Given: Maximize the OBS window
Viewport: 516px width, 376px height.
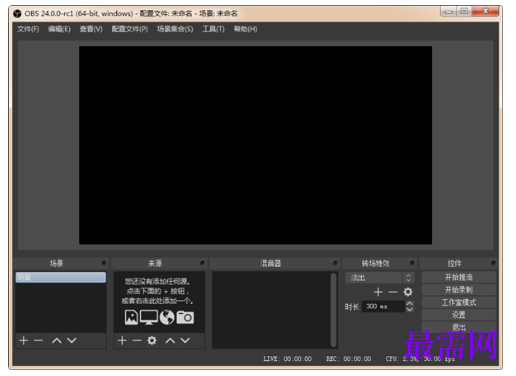Looking at the screenshot, I should point(464,11).
